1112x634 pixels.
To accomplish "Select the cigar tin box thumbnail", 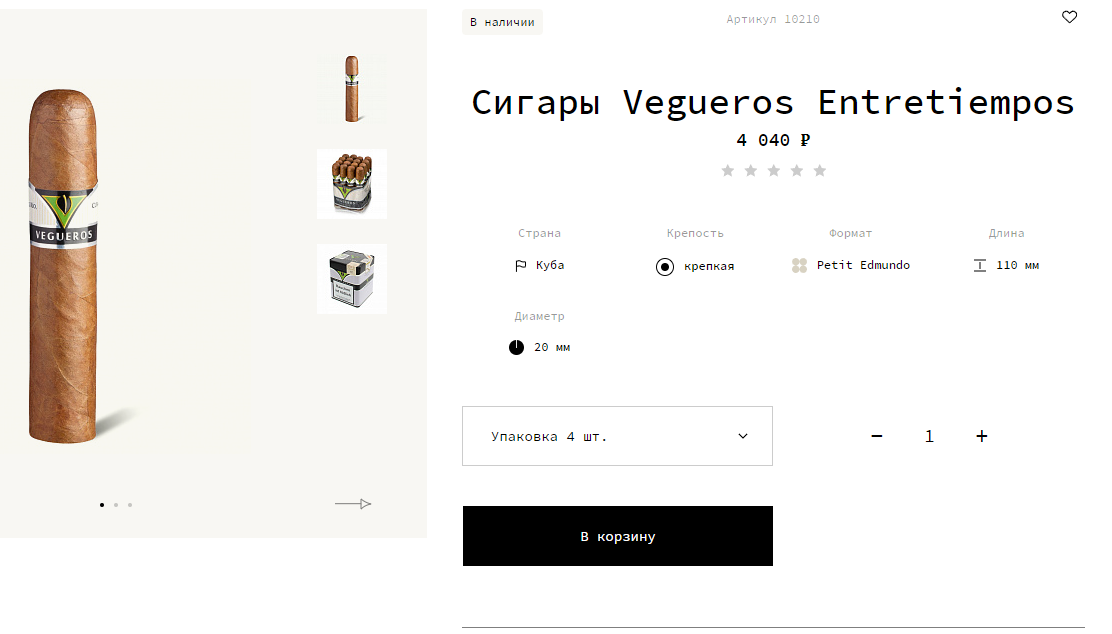I will pyautogui.click(x=352, y=279).
